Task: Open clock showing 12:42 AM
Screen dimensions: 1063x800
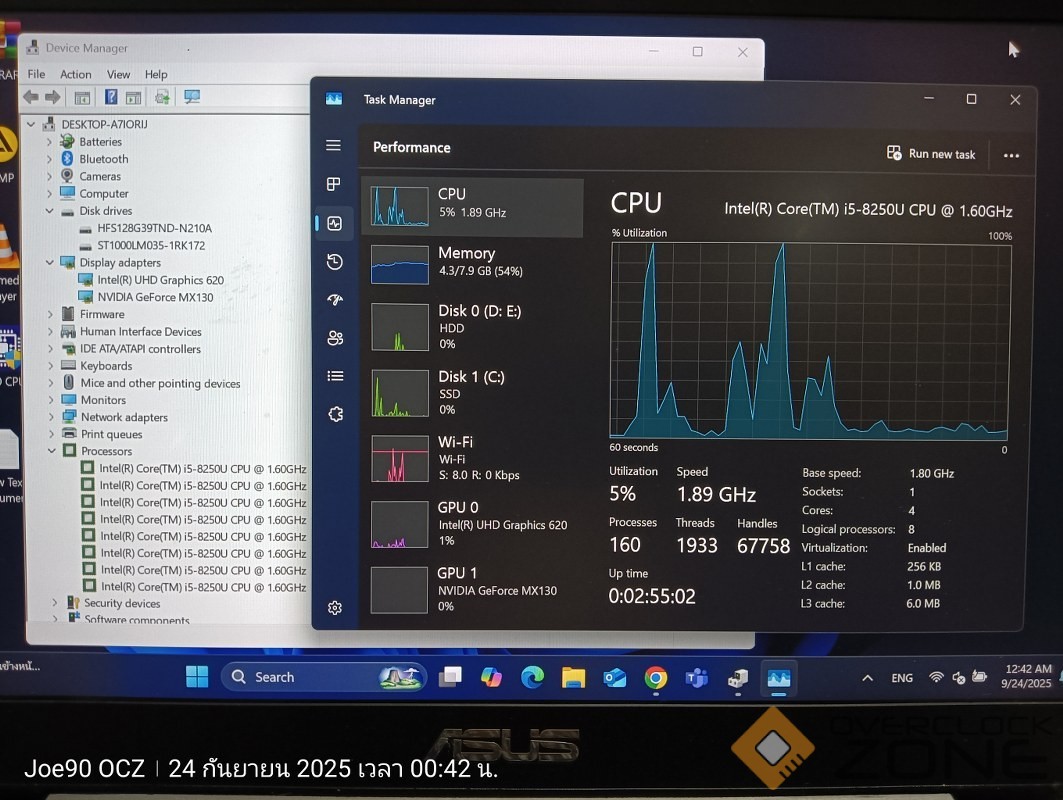Action: coord(1026,676)
